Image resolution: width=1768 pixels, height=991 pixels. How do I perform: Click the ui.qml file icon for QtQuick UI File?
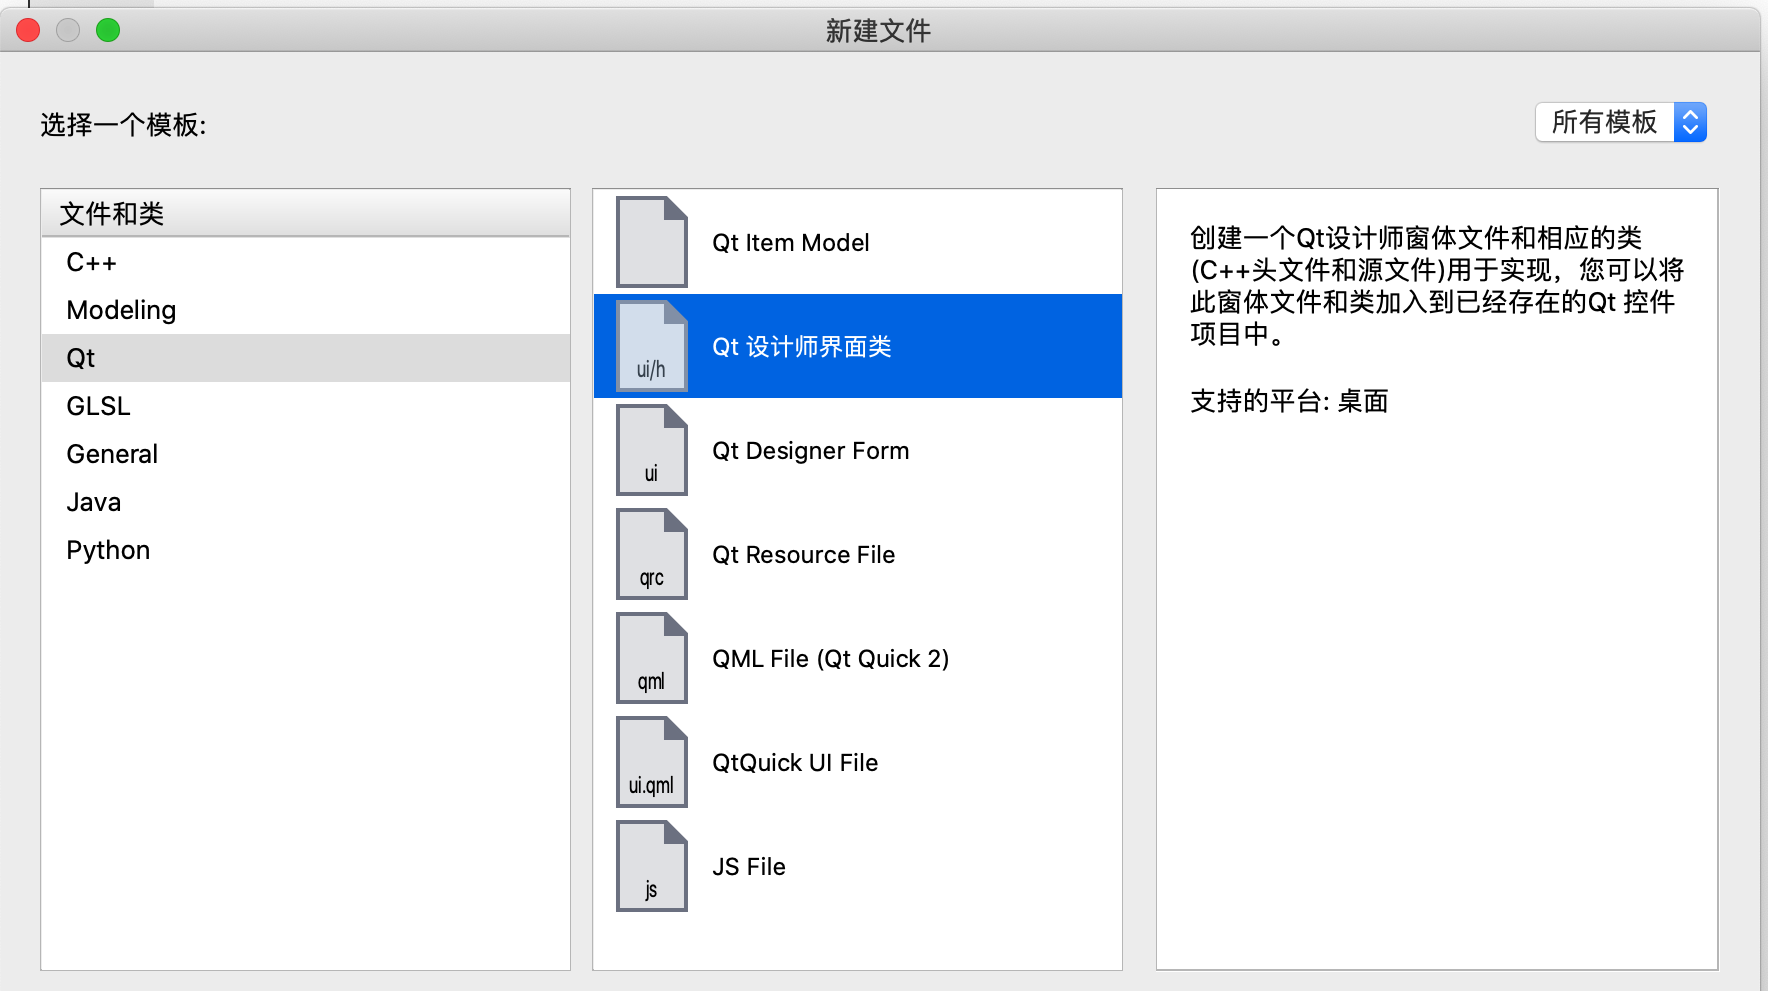click(652, 762)
